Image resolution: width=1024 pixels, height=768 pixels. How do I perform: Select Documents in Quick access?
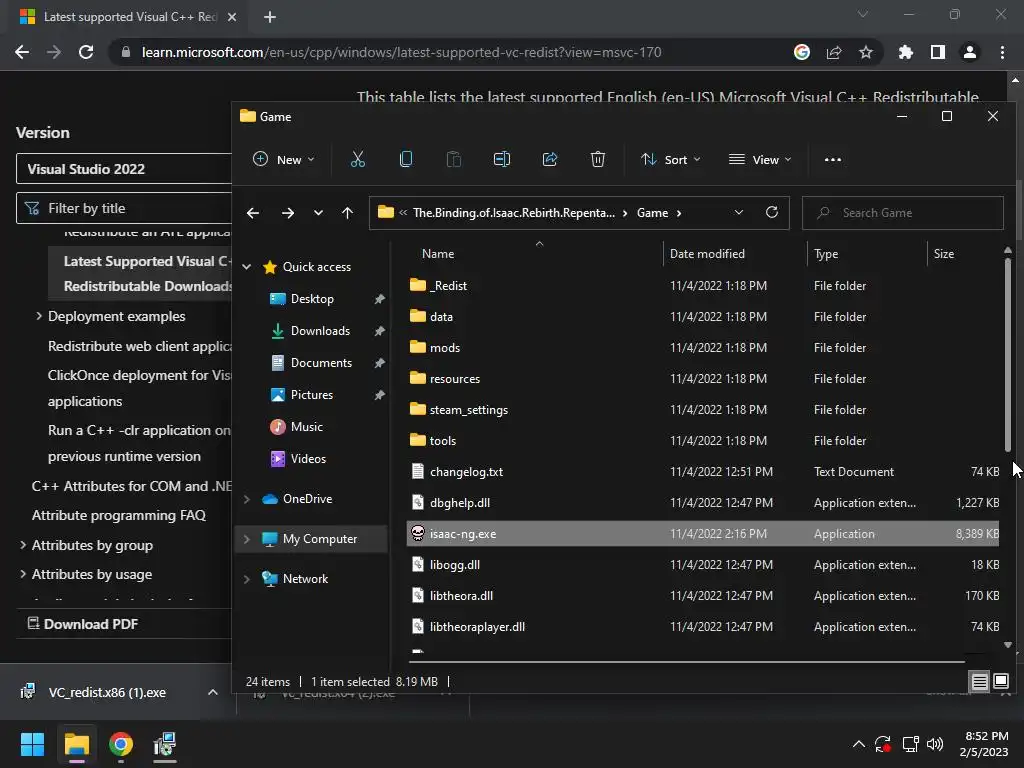[321, 362]
